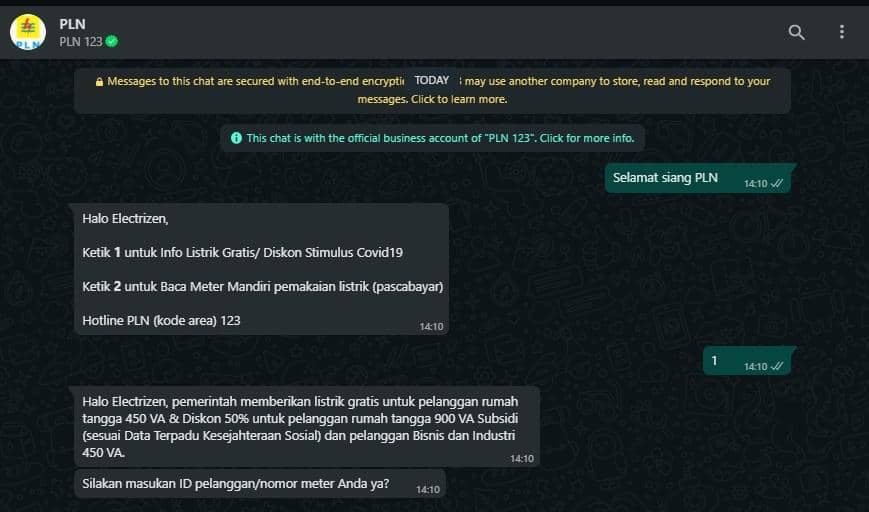Viewport: 869px width, 512px height.
Task: Click the 14:10 timestamp on the ID pelanggan message
Action: 428,489
